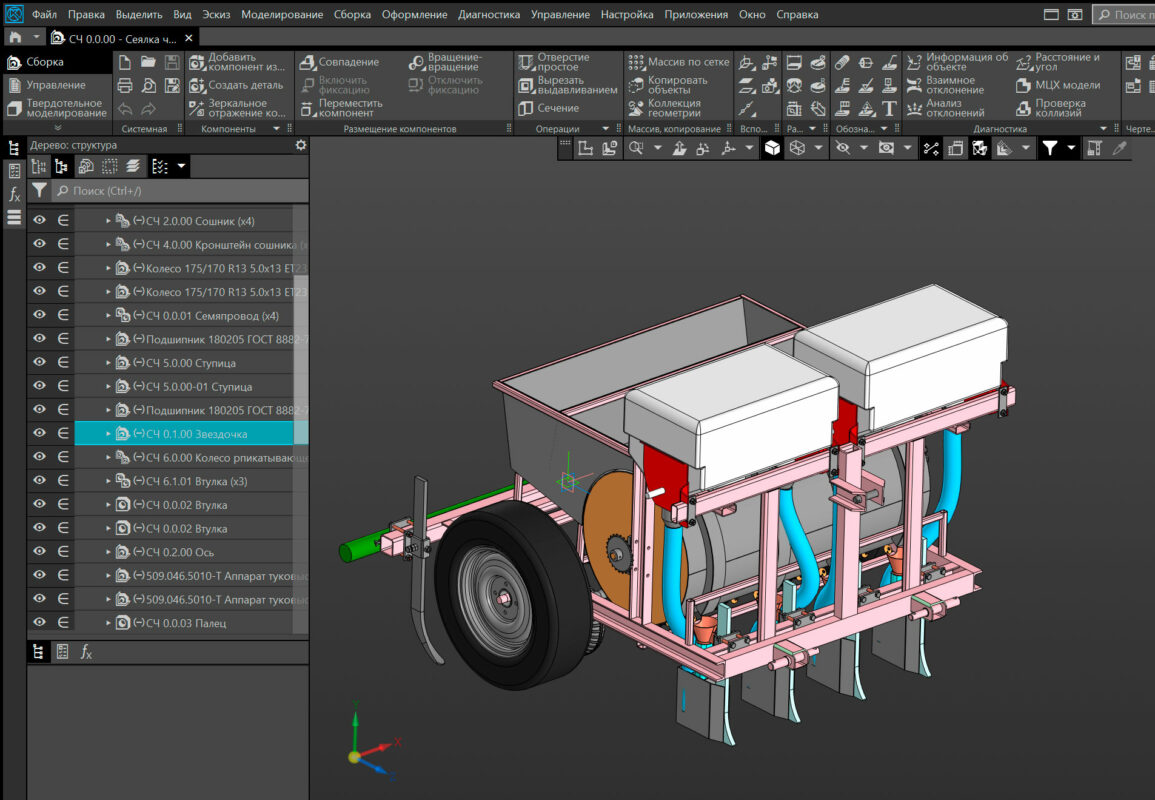The image size is (1155, 800).
Task: Click the Переместить компонент button
Action: [x=342, y=108]
